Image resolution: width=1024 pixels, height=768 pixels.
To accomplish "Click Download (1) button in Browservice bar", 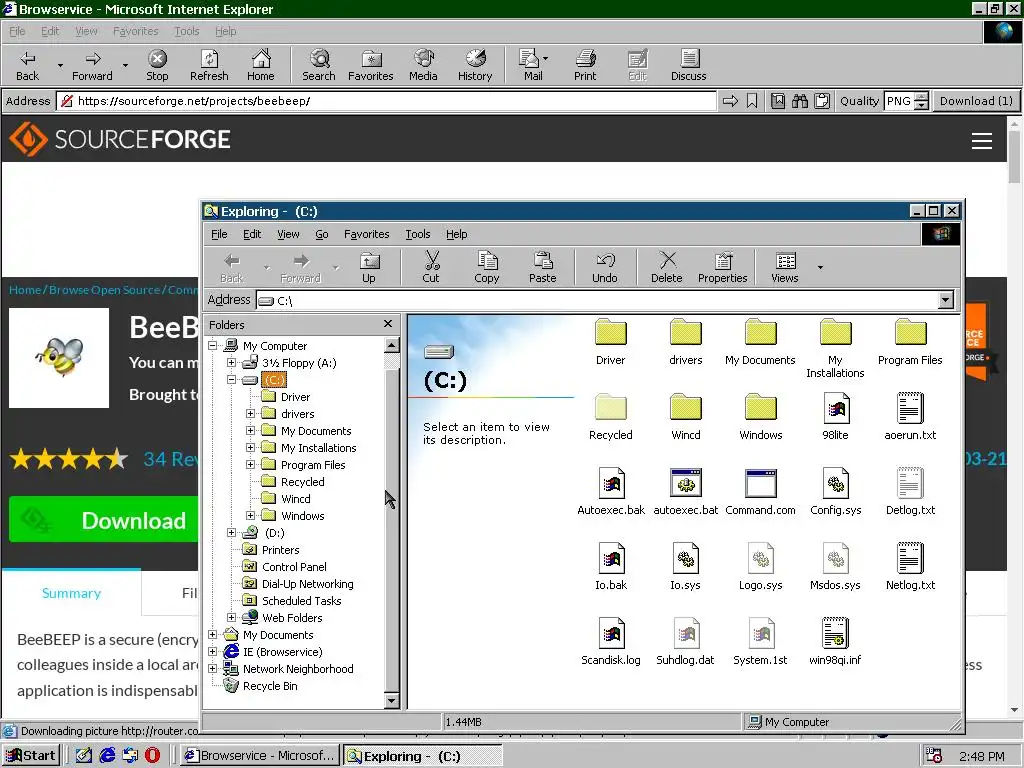I will pyautogui.click(x=976, y=101).
